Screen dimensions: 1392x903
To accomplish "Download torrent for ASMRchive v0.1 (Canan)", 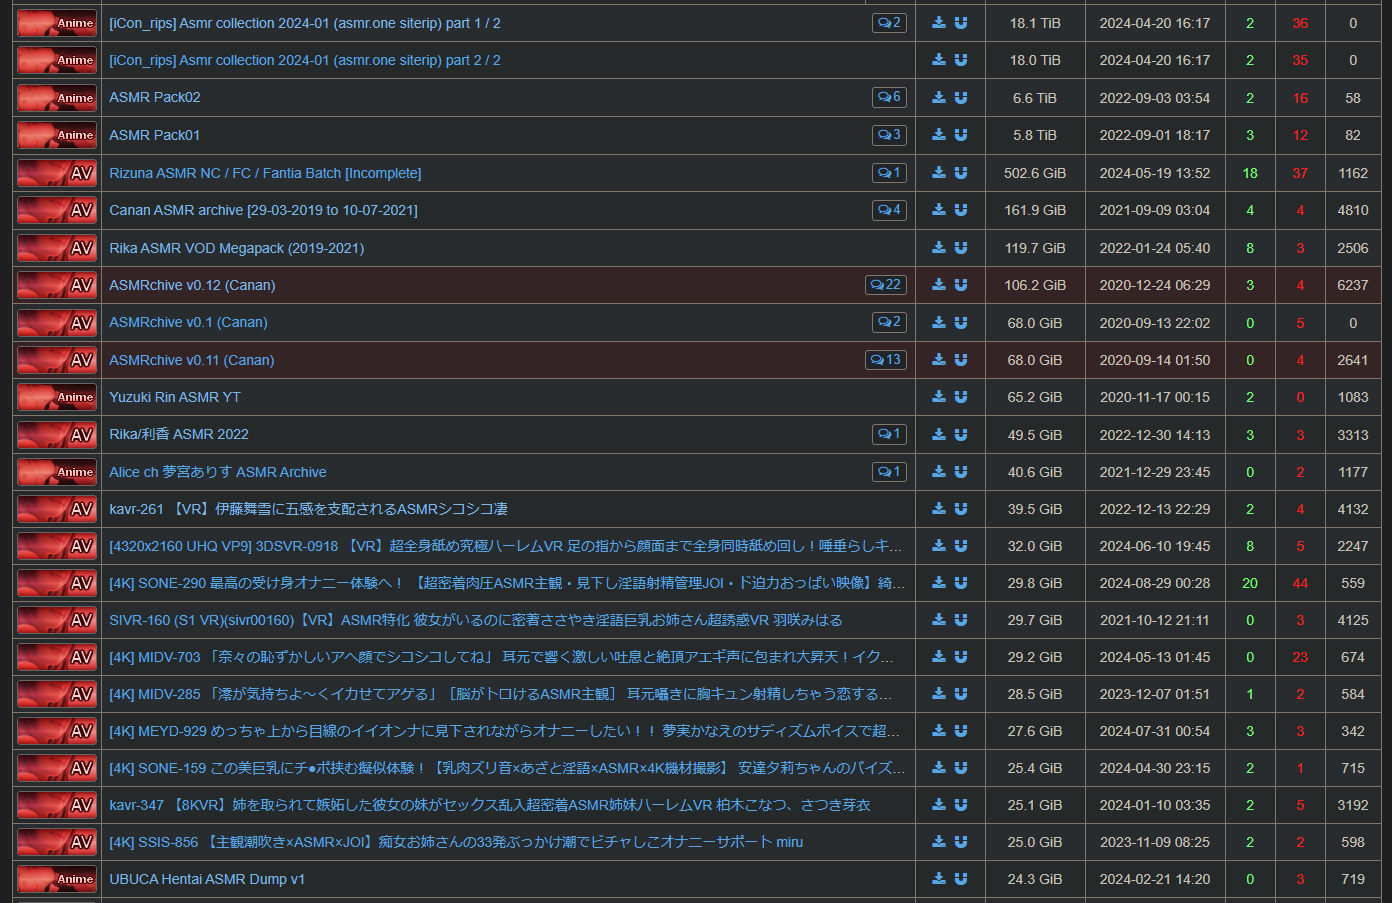I will pyautogui.click(x=939, y=322).
